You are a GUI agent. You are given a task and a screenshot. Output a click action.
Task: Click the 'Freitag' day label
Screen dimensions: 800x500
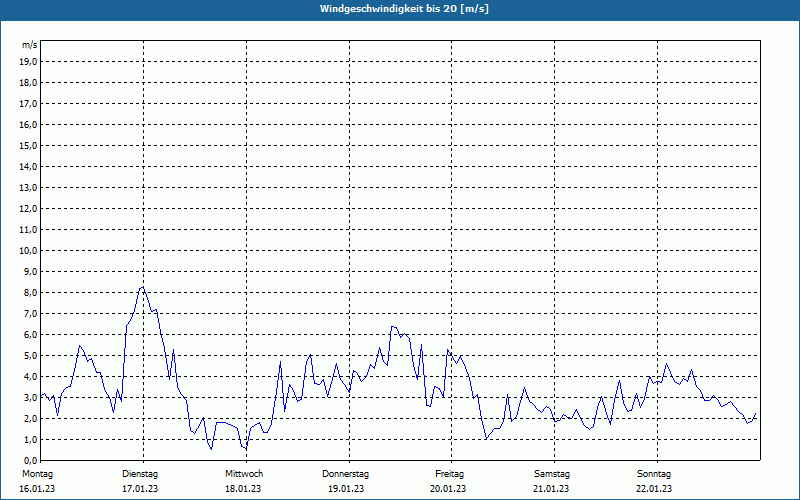[x=449, y=474]
